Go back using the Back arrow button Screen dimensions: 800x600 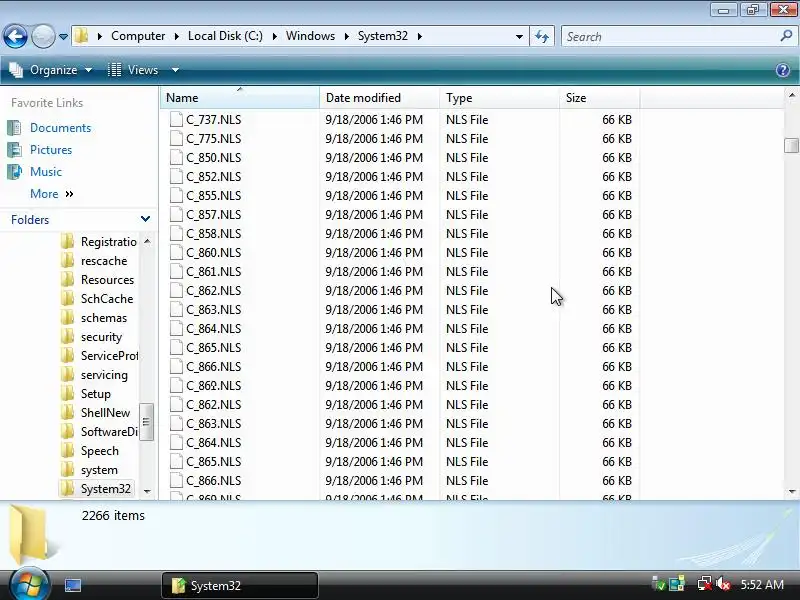click(x=15, y=37)
